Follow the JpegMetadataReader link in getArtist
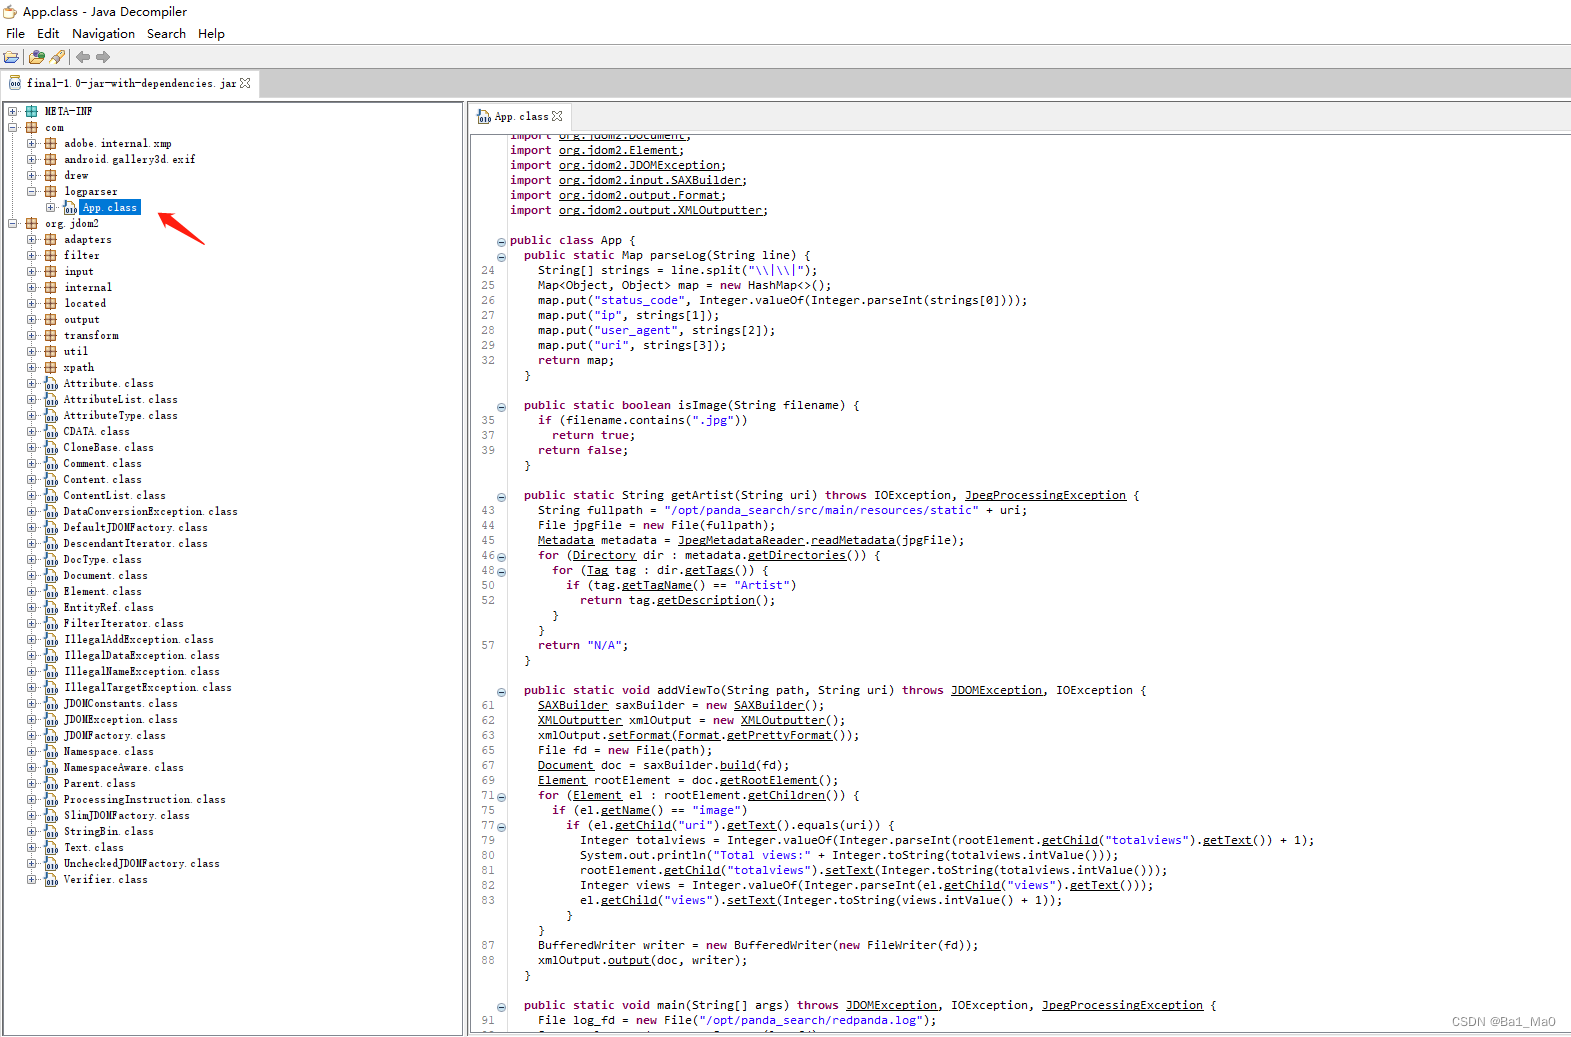Viewport: 1571px width, 1037px height. pyautogui.click(x=741, y=540)
